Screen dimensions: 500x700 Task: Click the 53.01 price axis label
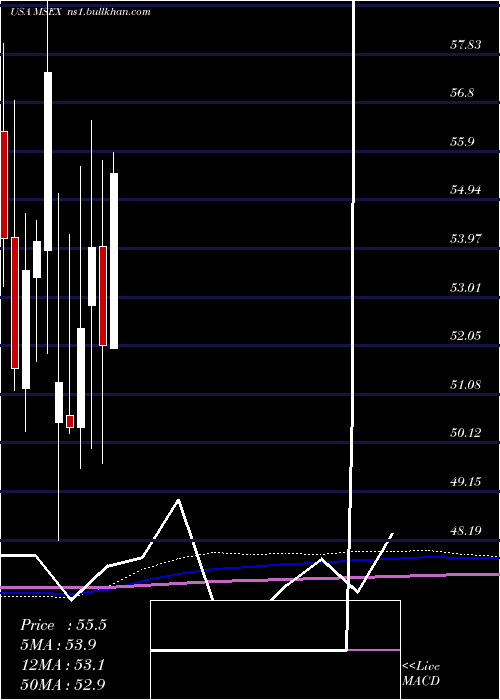tap(466, 288)
